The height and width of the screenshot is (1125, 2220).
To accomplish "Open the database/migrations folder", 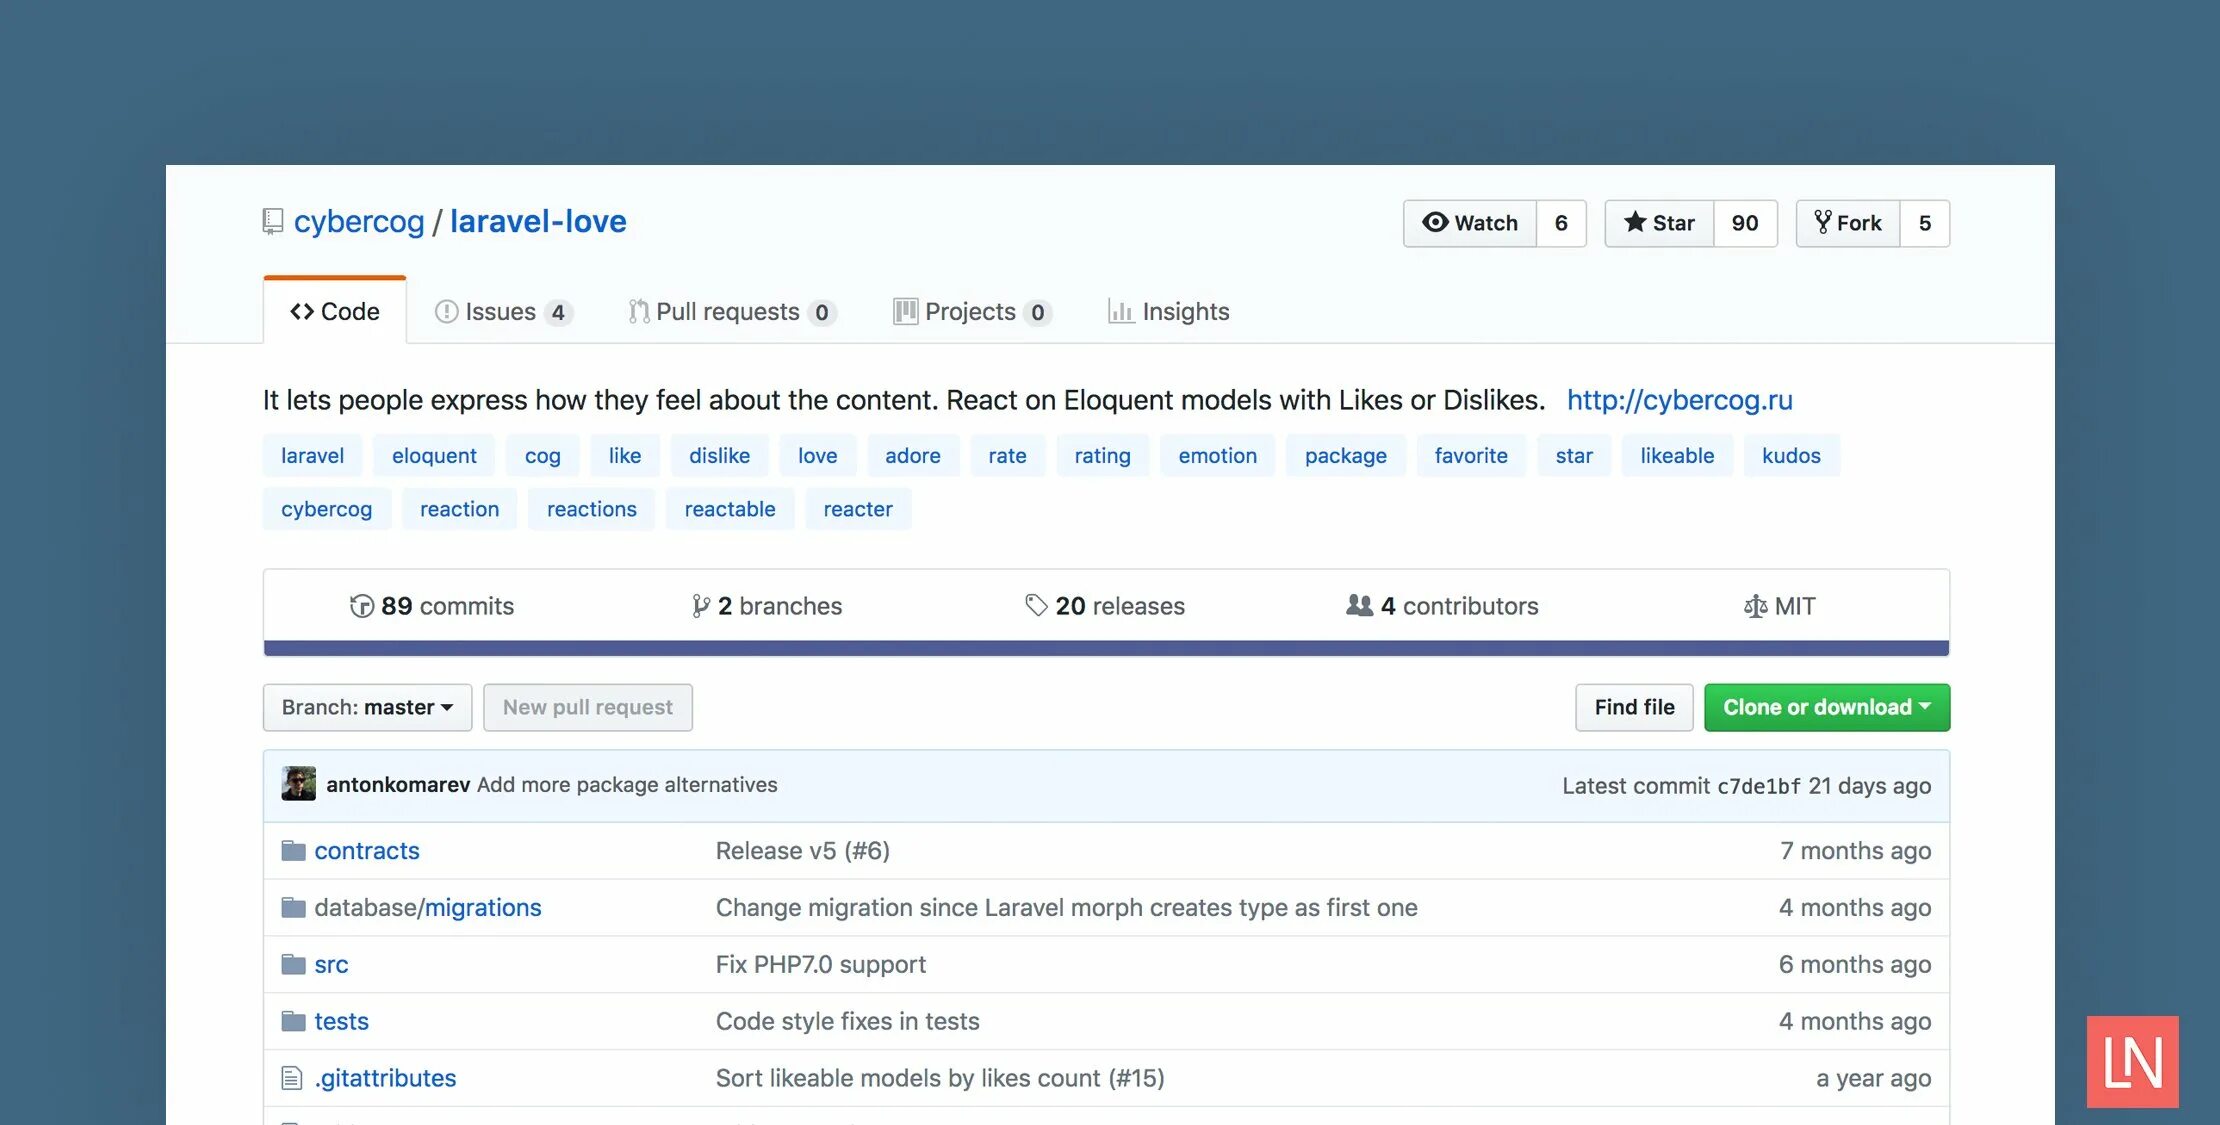I will (428, 908).
